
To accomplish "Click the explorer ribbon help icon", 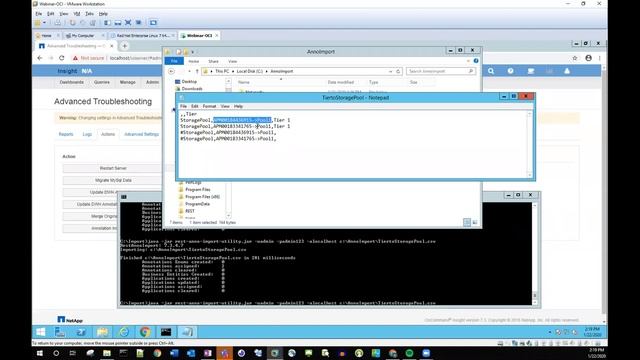I will (476, 61).
